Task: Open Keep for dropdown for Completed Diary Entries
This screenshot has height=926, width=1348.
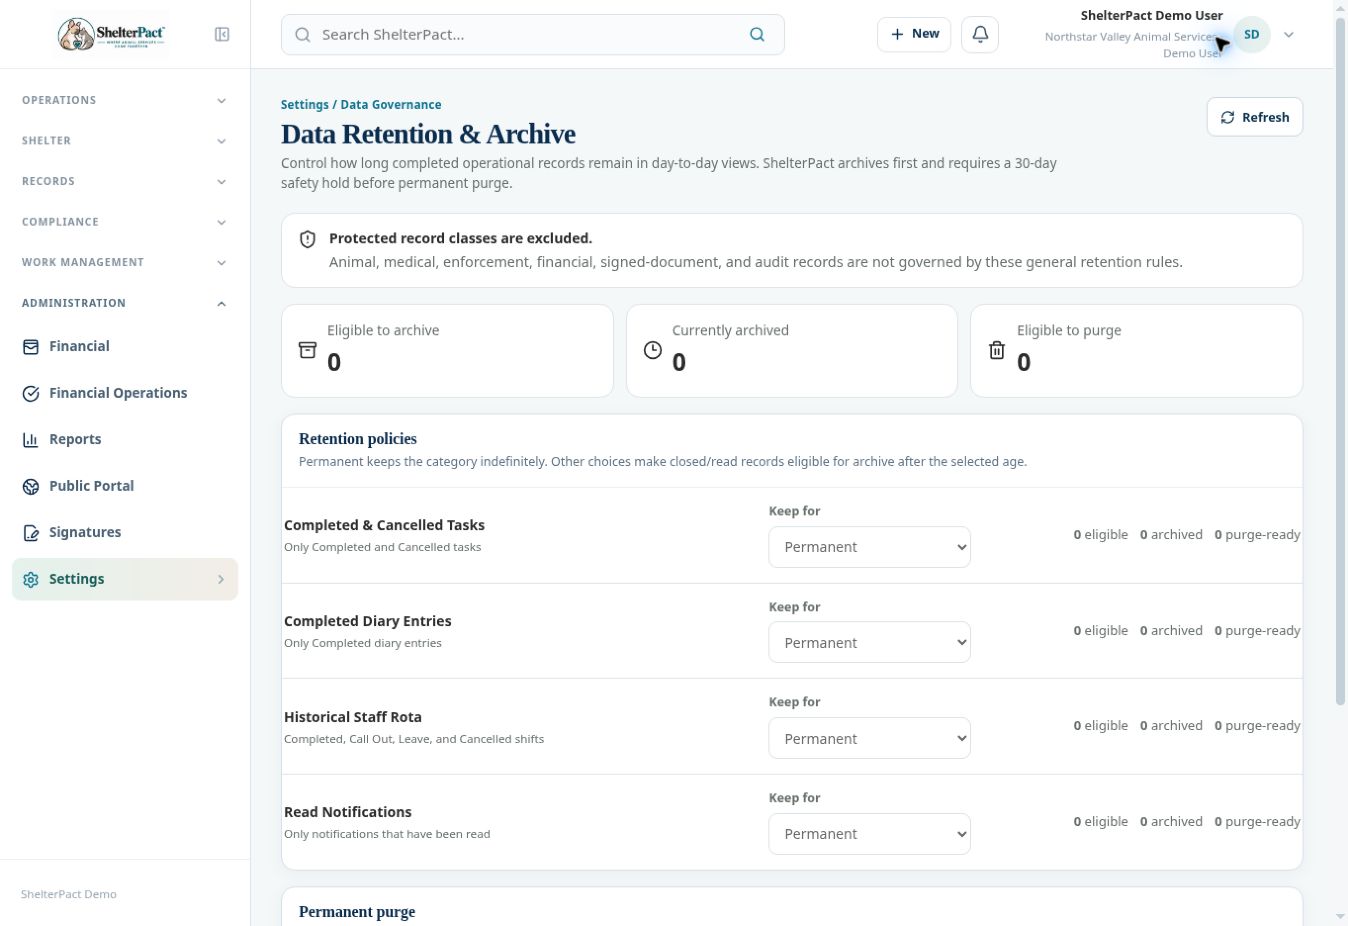Action: pyautogui.click(x=869, y=643)
